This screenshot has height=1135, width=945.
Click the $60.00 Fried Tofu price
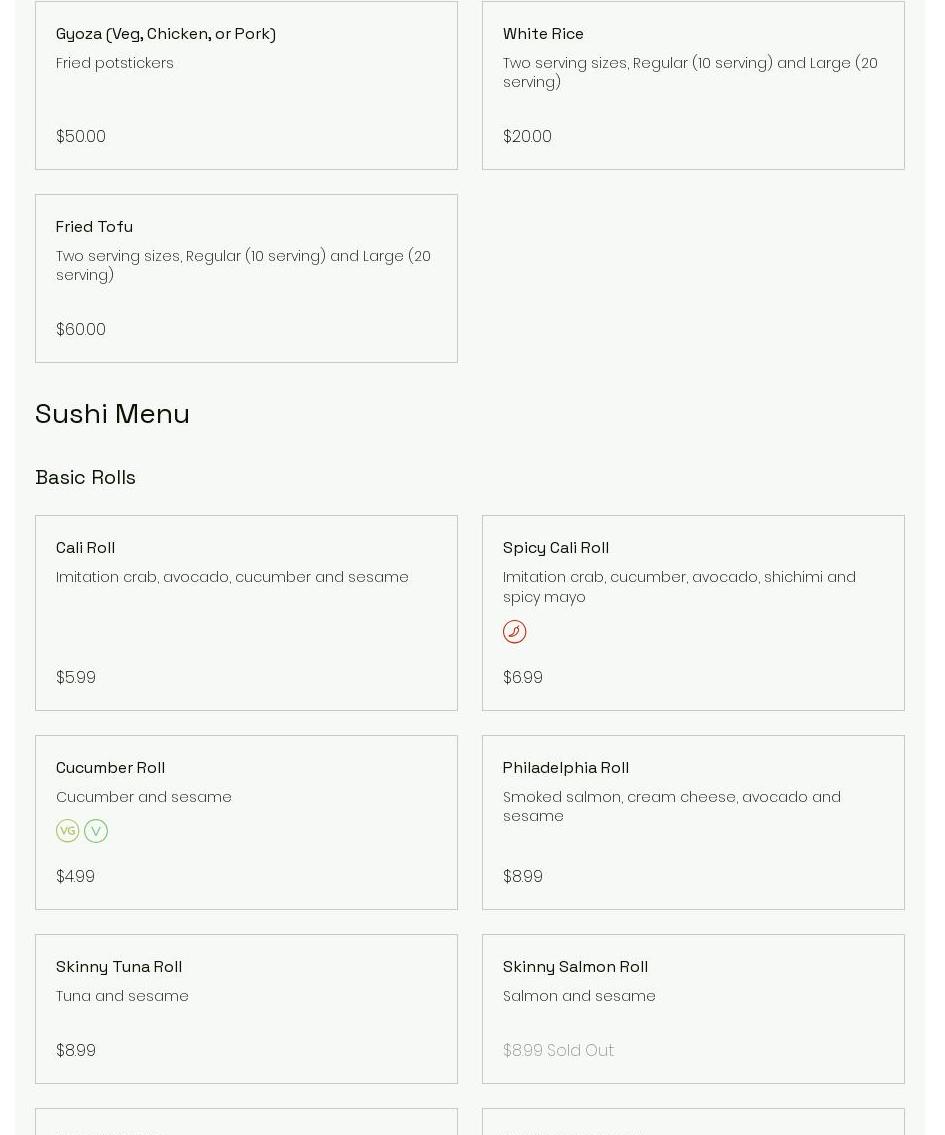80,329
